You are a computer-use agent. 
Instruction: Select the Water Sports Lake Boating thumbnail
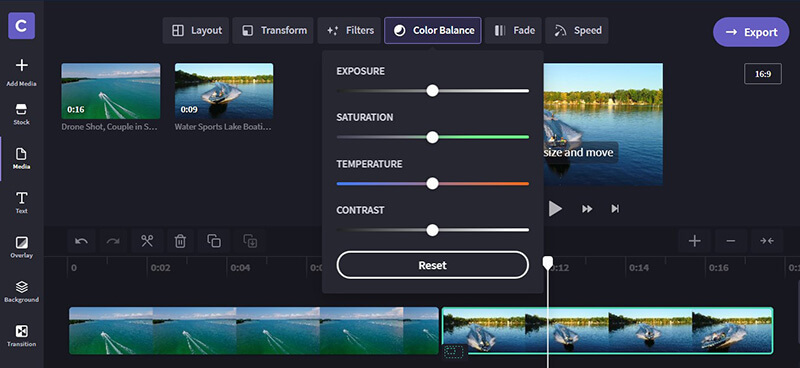[x=224, y=91]
